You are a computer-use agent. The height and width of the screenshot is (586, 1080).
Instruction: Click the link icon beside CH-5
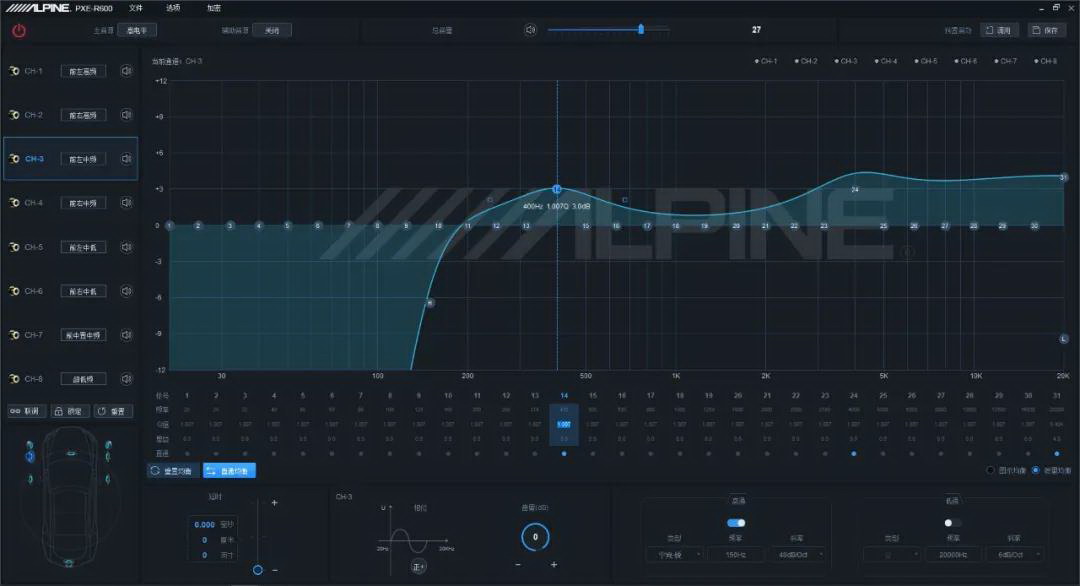coord(14,247)
